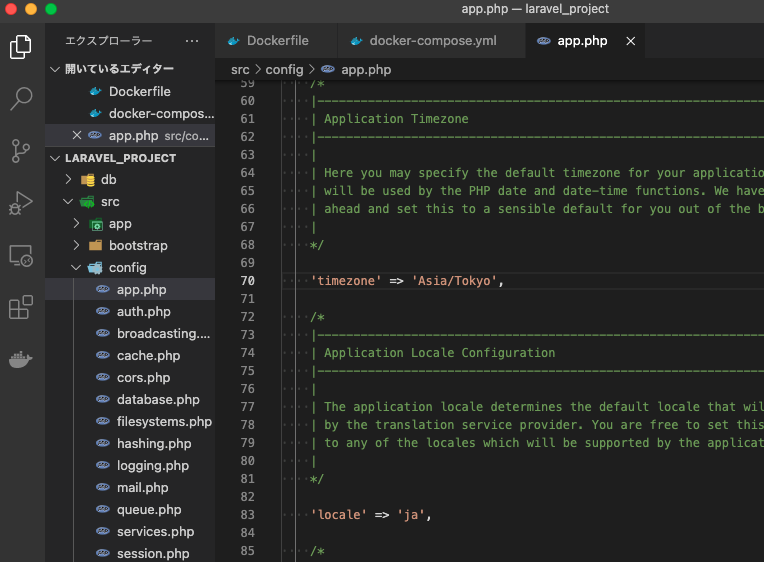Switch to the docker-compose.yml tab
Image resolution: width=764 pixels, height=562 pixels.
coord(432,41)
